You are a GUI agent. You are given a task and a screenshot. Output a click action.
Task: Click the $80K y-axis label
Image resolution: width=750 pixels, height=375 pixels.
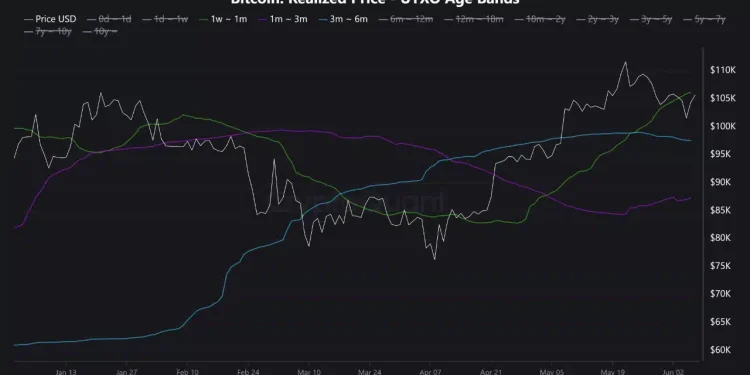click(721, 238)
